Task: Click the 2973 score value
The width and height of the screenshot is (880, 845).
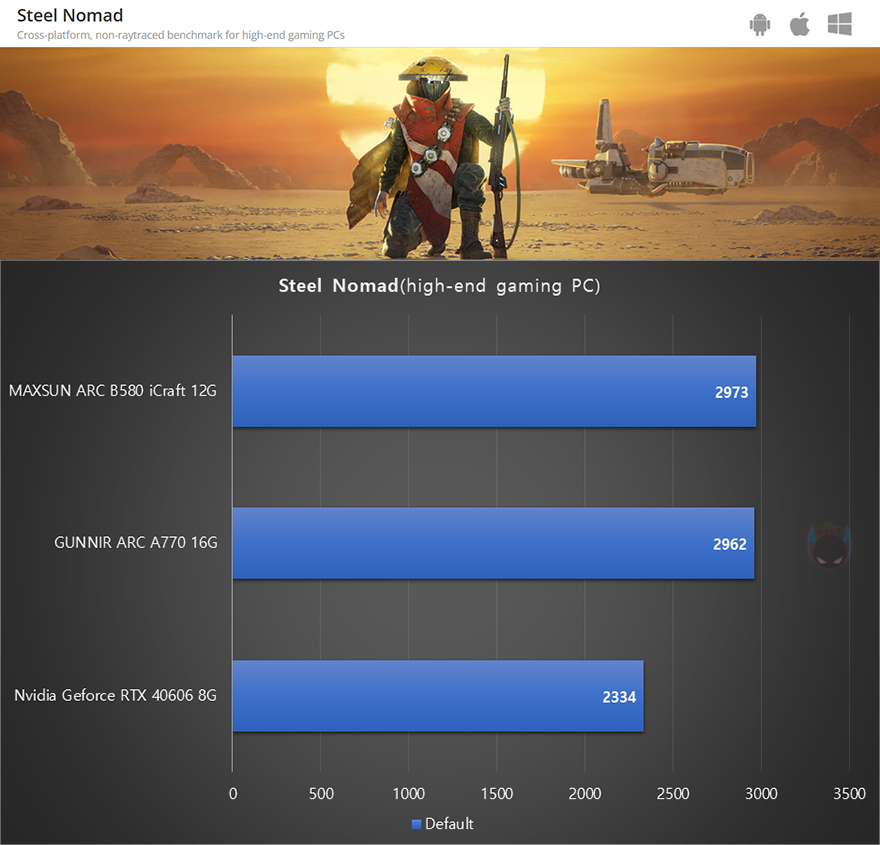Action: tap(731, 392)
